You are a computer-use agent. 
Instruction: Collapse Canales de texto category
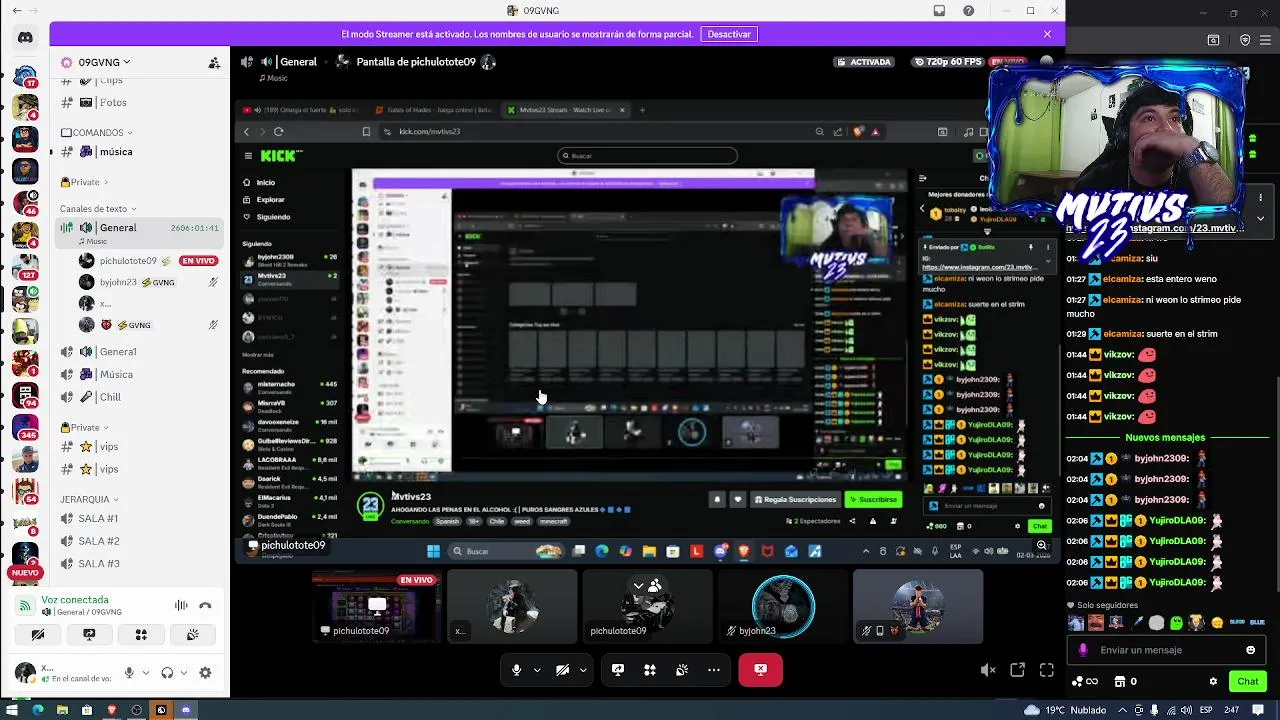[x=98, y=209]
